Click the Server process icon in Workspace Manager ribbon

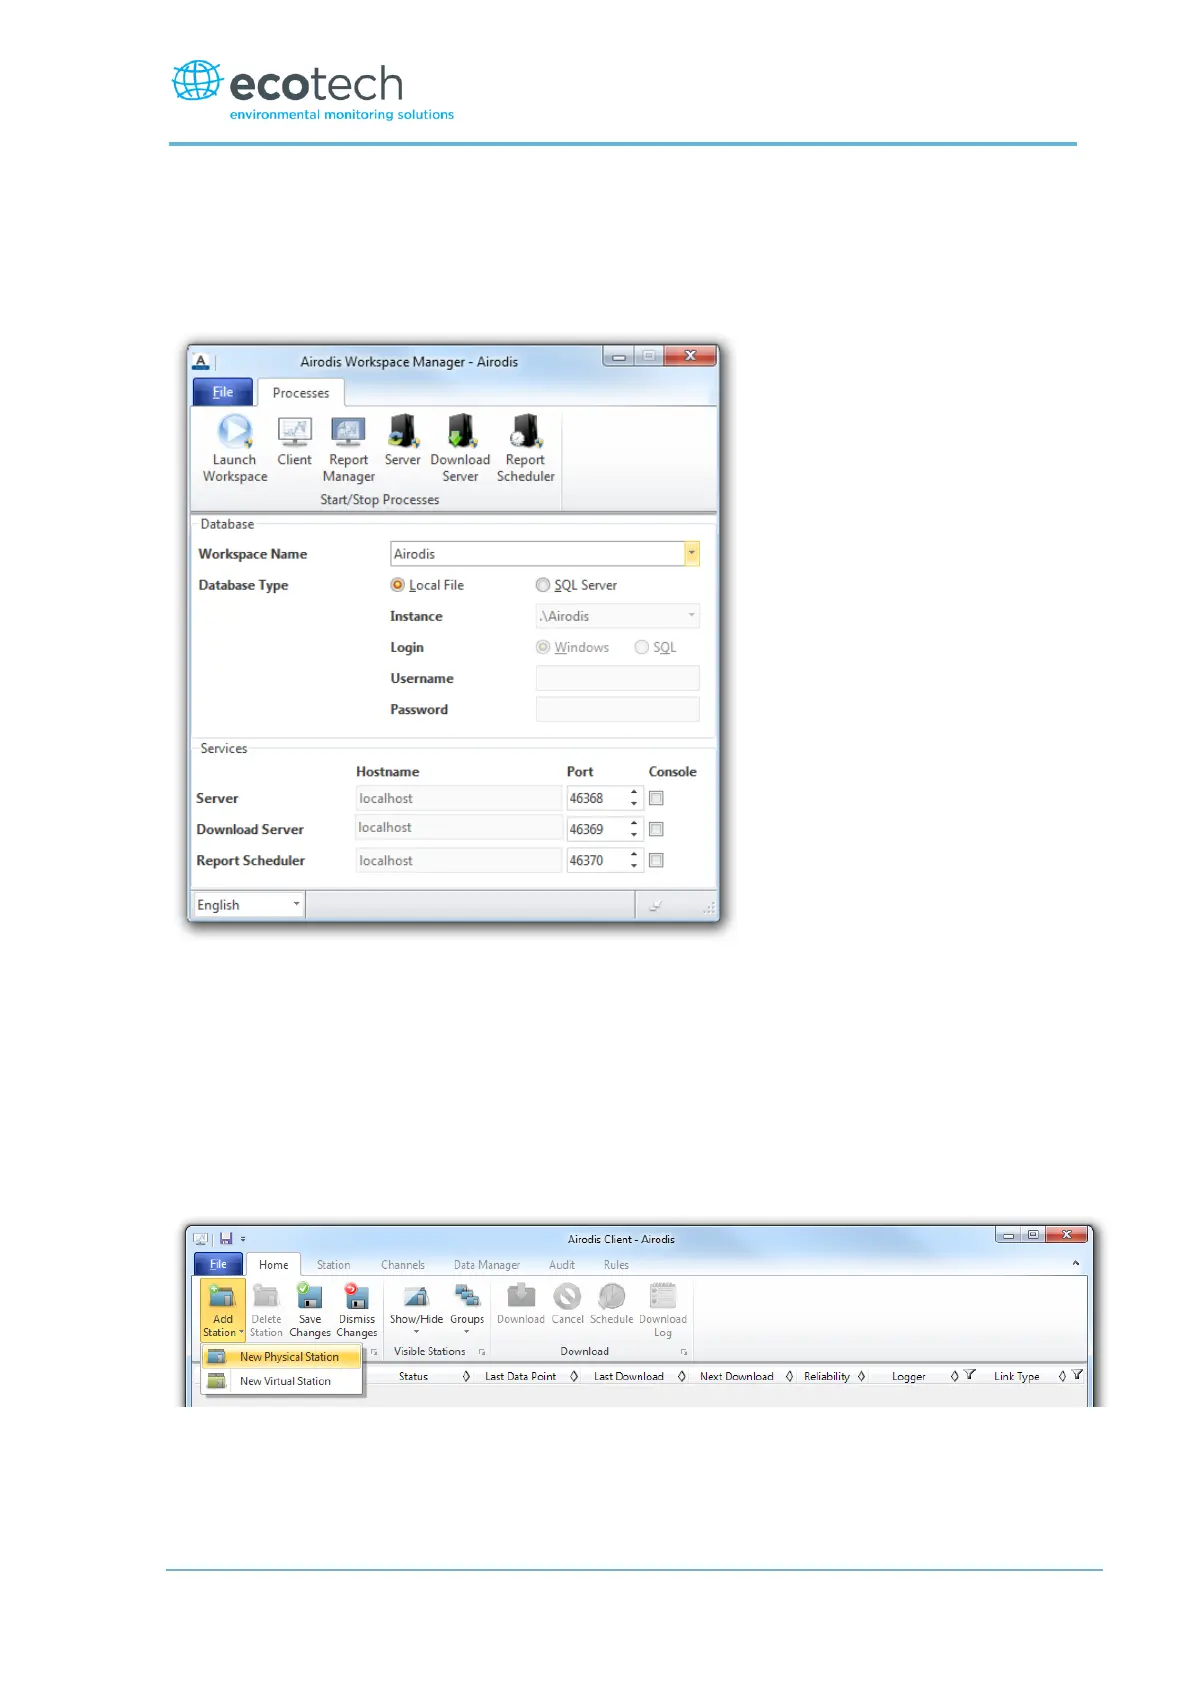(x=403, y=431)
